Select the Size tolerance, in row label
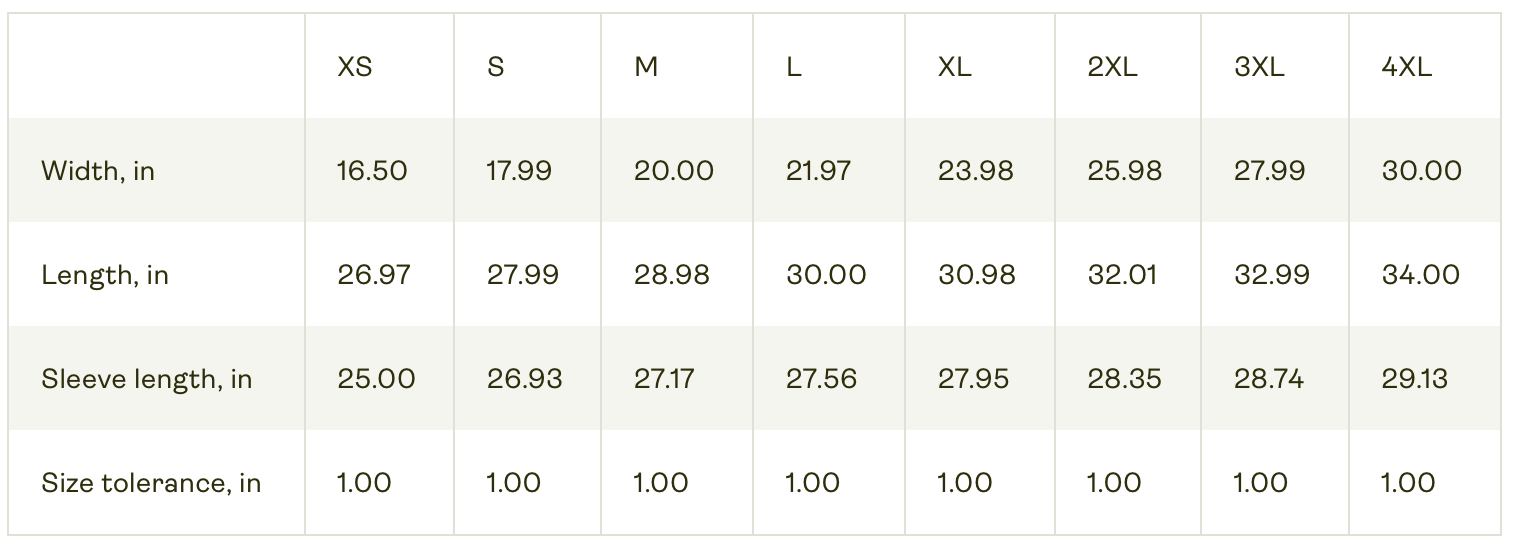The image size is (1514, 554). point(151,483)
